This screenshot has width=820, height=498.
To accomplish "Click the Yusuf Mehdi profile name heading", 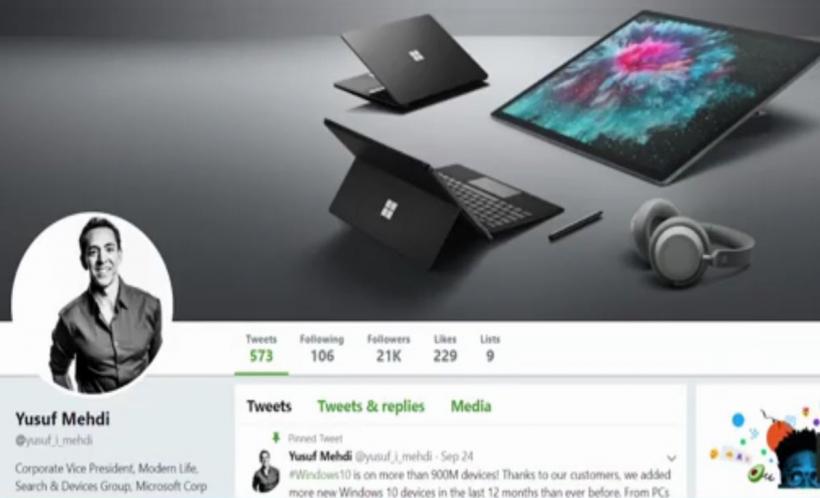I will 62,419.
